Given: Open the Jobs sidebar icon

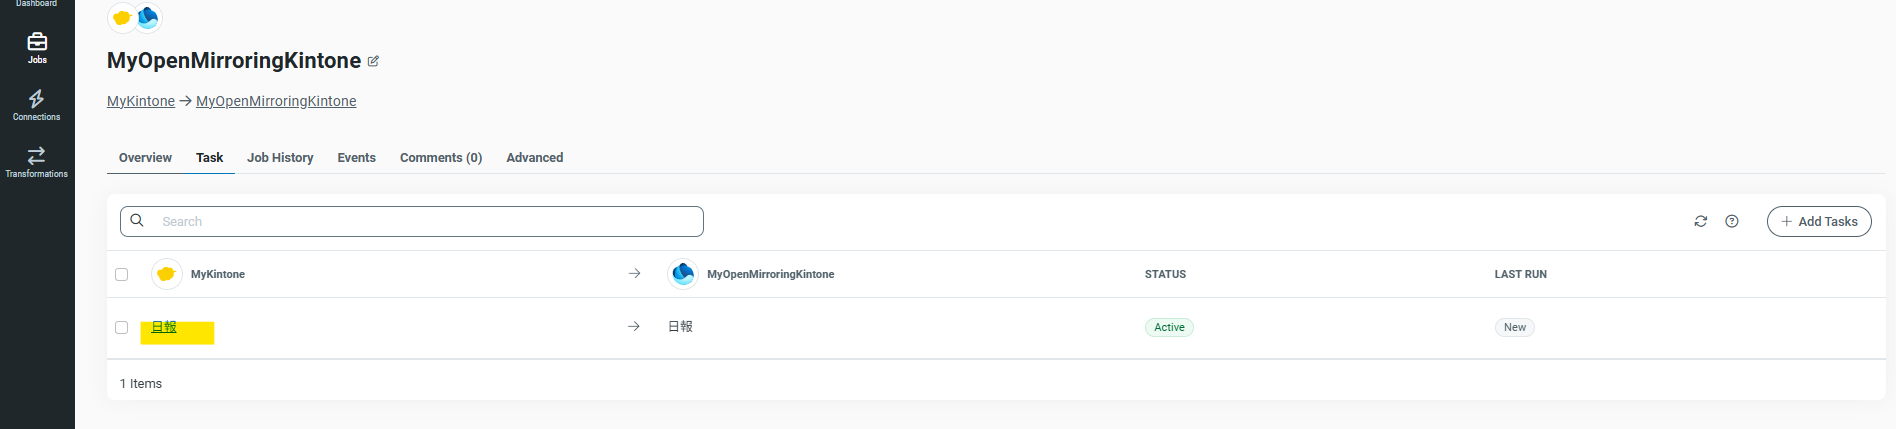Looking at the screenshot, I should coord(37,47).
